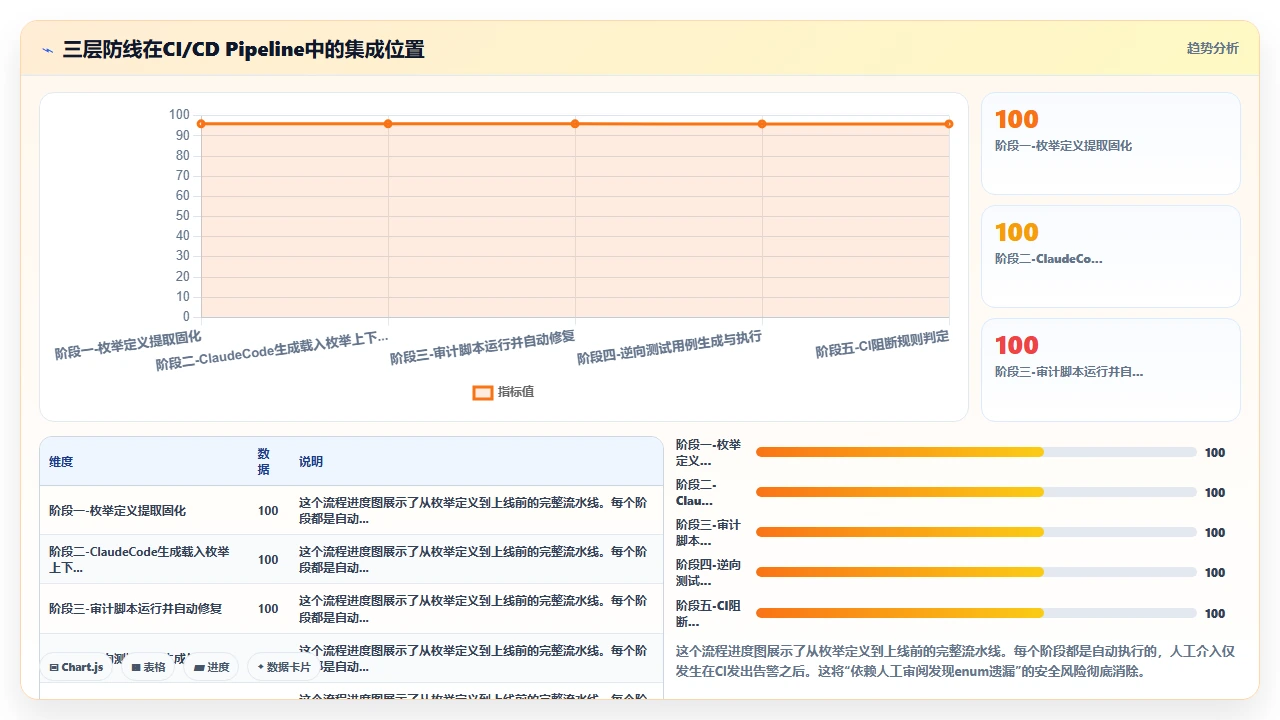Click the 100 value beside 阶段四-逆向测试 progress bar
1280x720 pixels.
pyautogui.click(x=1215, y=573)
